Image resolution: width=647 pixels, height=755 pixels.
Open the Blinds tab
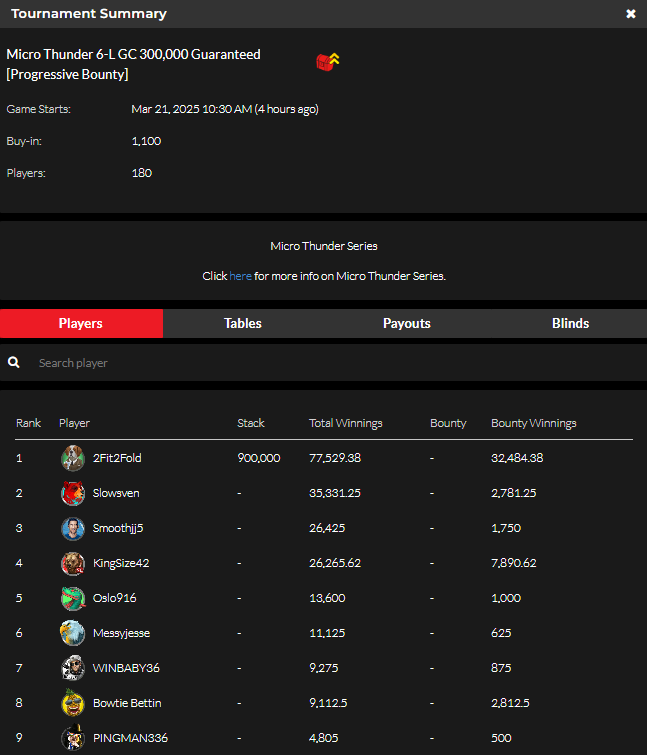[x=570, y=324]
